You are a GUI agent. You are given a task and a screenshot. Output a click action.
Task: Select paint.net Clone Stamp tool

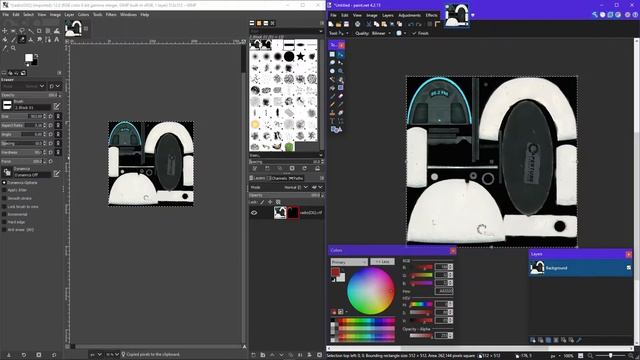coord(332,113)
